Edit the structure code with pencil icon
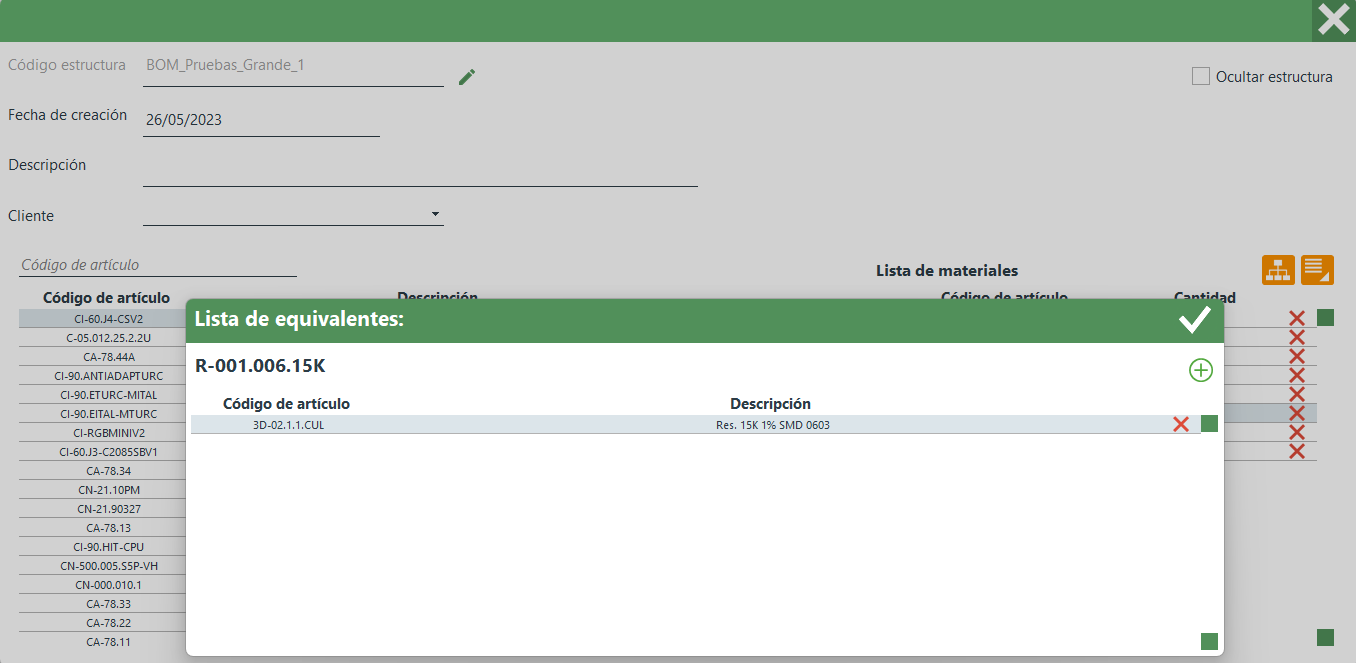Screen dimensions: 1356x663 coord(467,77)
